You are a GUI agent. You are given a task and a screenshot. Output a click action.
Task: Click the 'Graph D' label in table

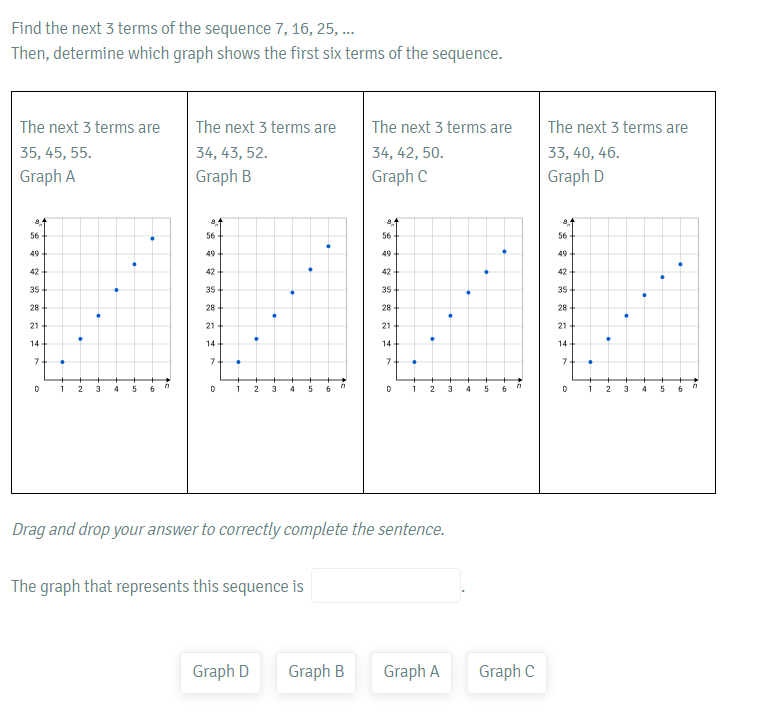[576, 177]
